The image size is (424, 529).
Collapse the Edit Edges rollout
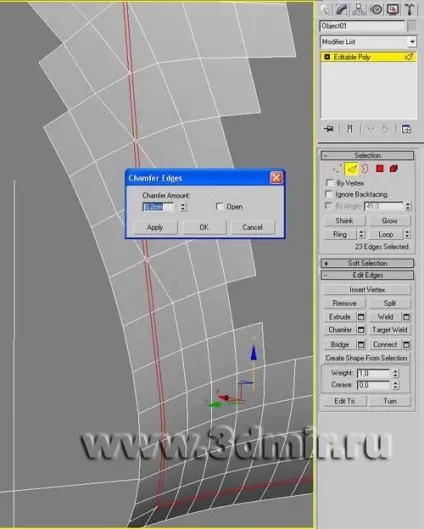367,275
